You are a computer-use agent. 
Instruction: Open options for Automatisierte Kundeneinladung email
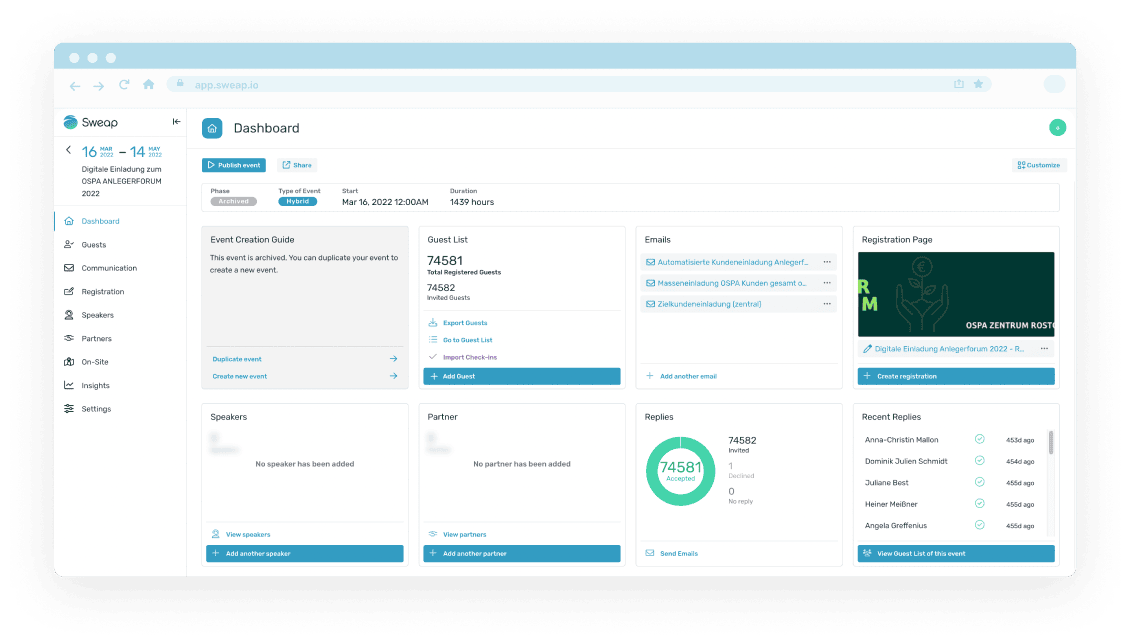[x=827, y=262]
